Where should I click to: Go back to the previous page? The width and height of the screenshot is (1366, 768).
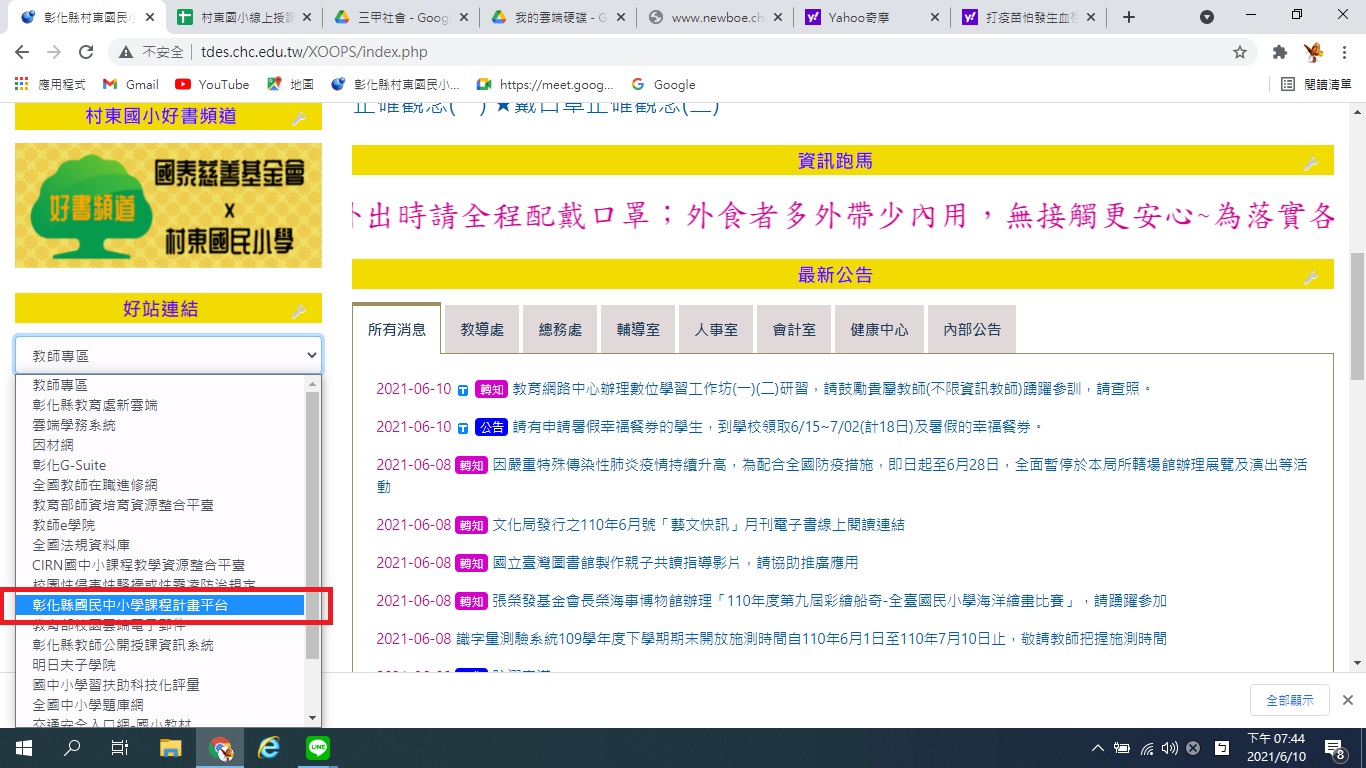click(x=22, y=52)
